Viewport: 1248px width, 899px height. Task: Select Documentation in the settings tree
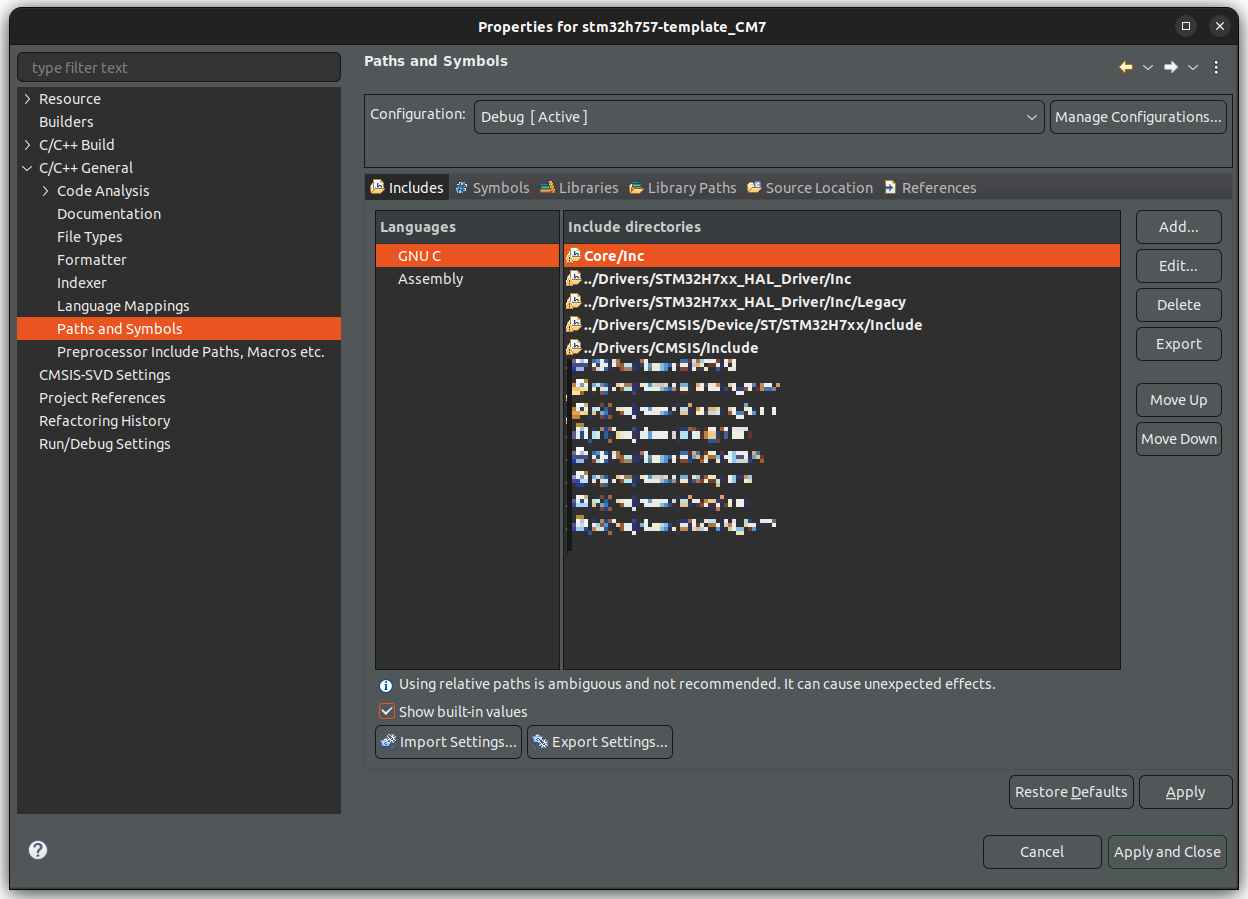pyautogui.click(x=109, y=214)
